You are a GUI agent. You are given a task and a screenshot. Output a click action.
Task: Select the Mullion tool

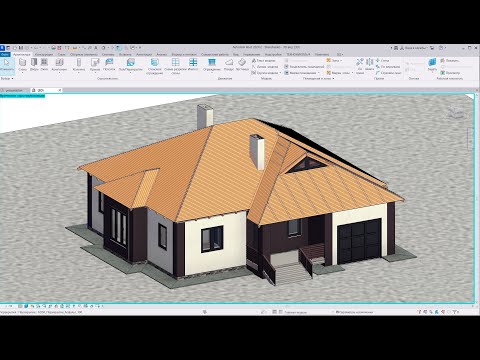[193, 65]
